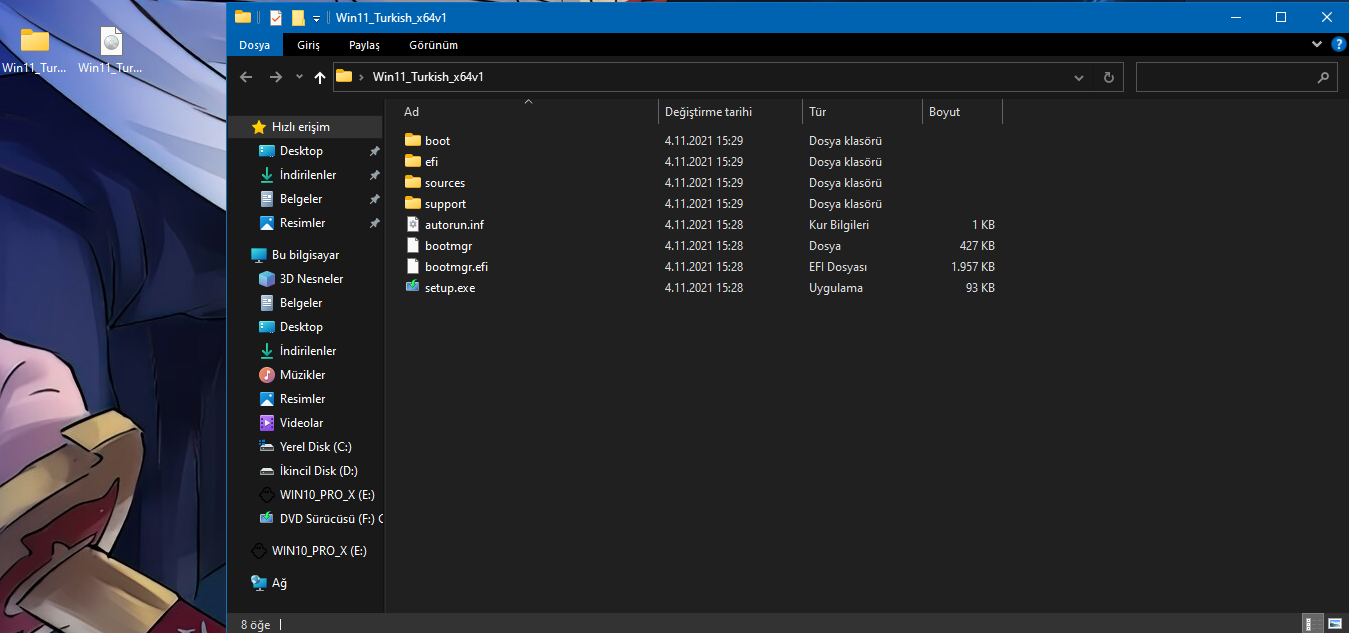Open the Explorer help question mark icon
The height and width of the screenshot is (633, 1349).
click(x=1339, y=45)
